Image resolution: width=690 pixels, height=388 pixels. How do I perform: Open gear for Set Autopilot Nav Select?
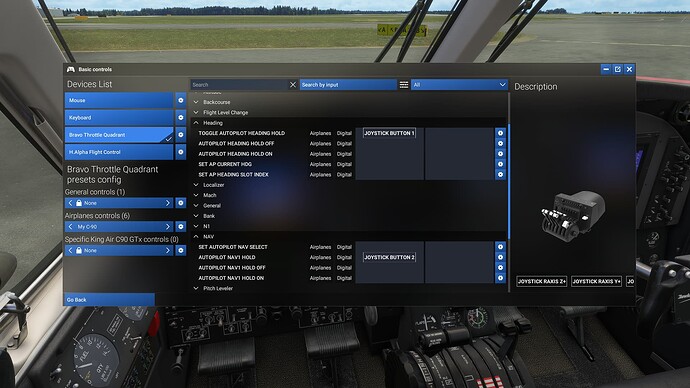point(500,247)
